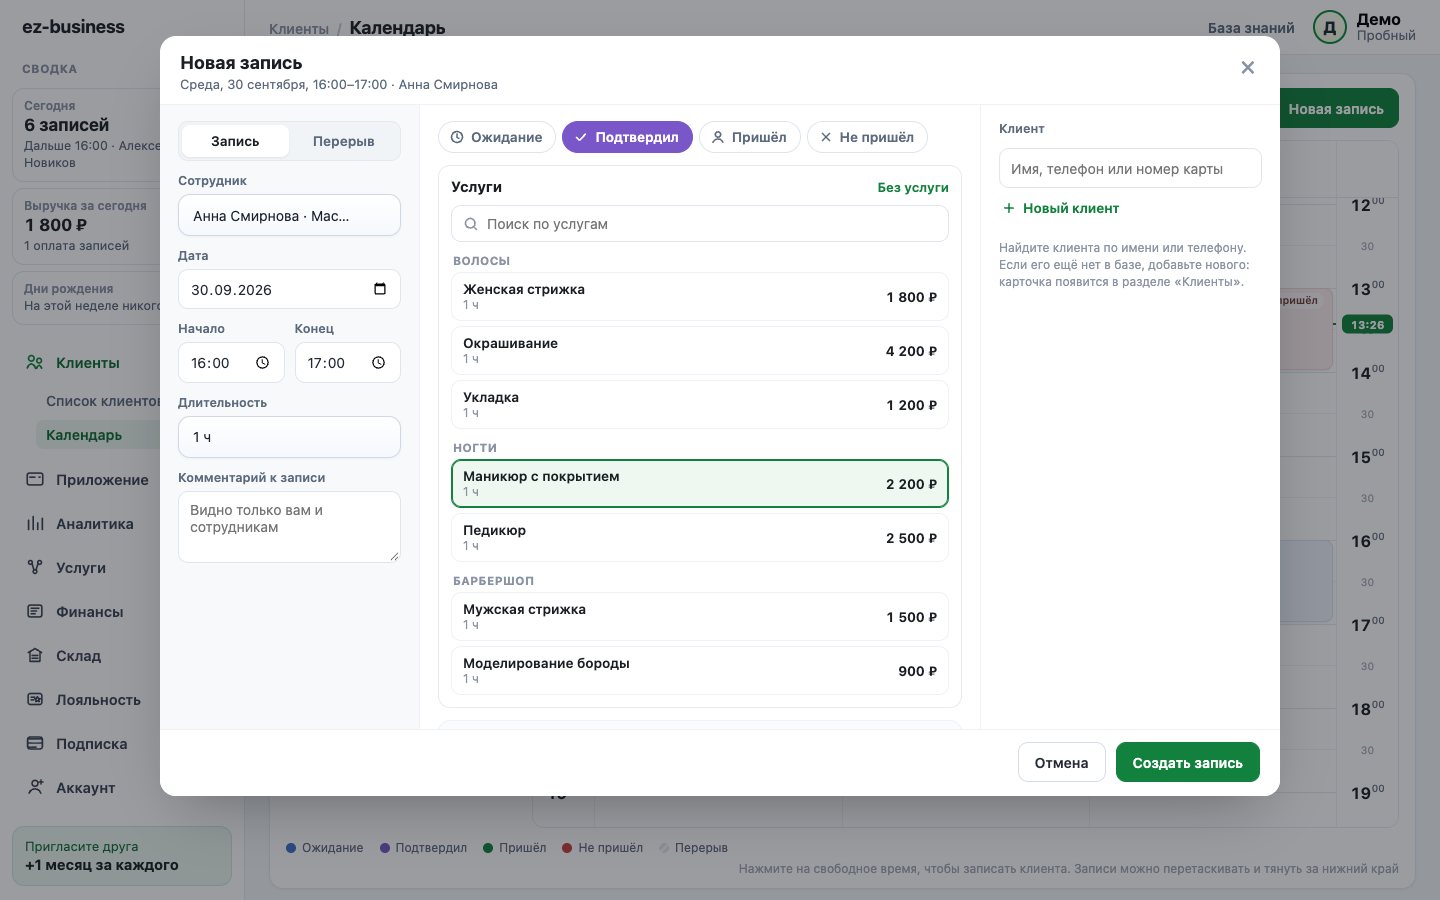Click the Приложение sidebar icon
Screen dimensions: 1440x900
tap(35, 480)
